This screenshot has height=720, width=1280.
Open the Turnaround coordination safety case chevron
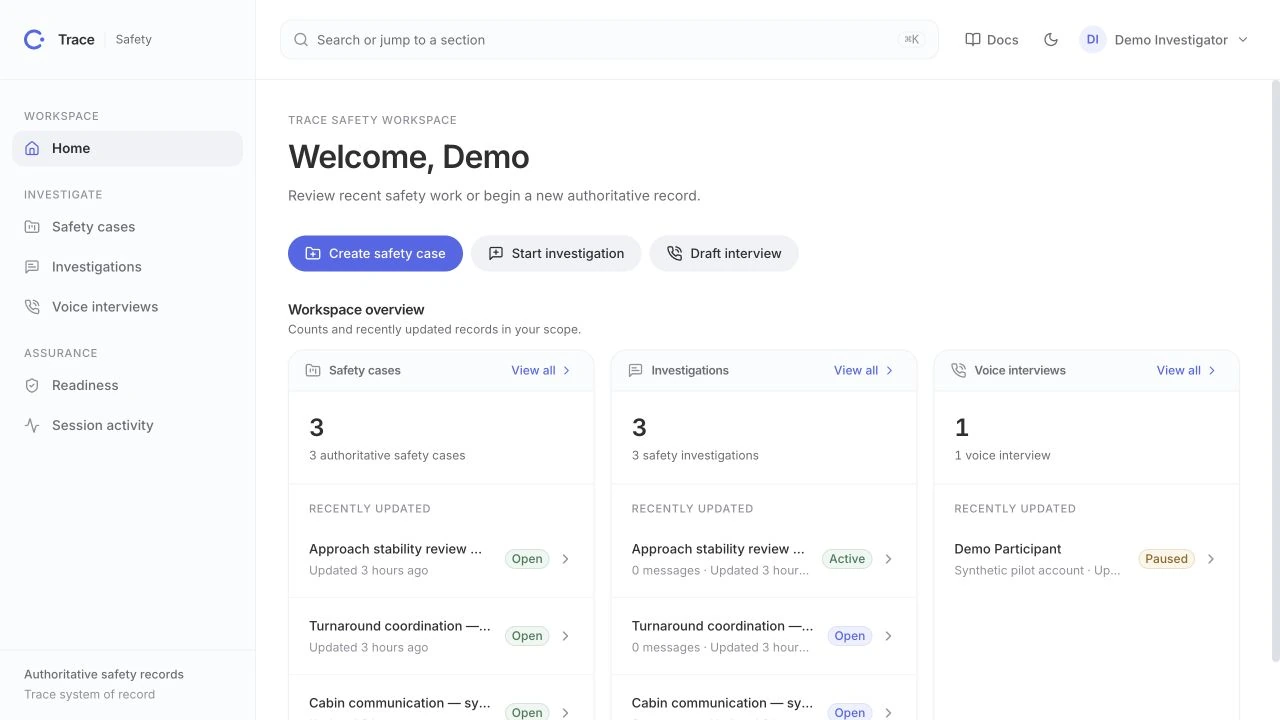click(x=565, y=636)
